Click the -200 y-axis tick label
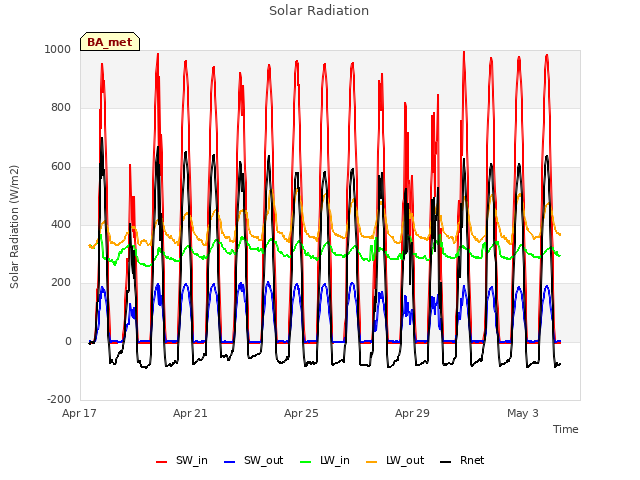The height and width of the screenshot is (480, 640). pos(59,399)
